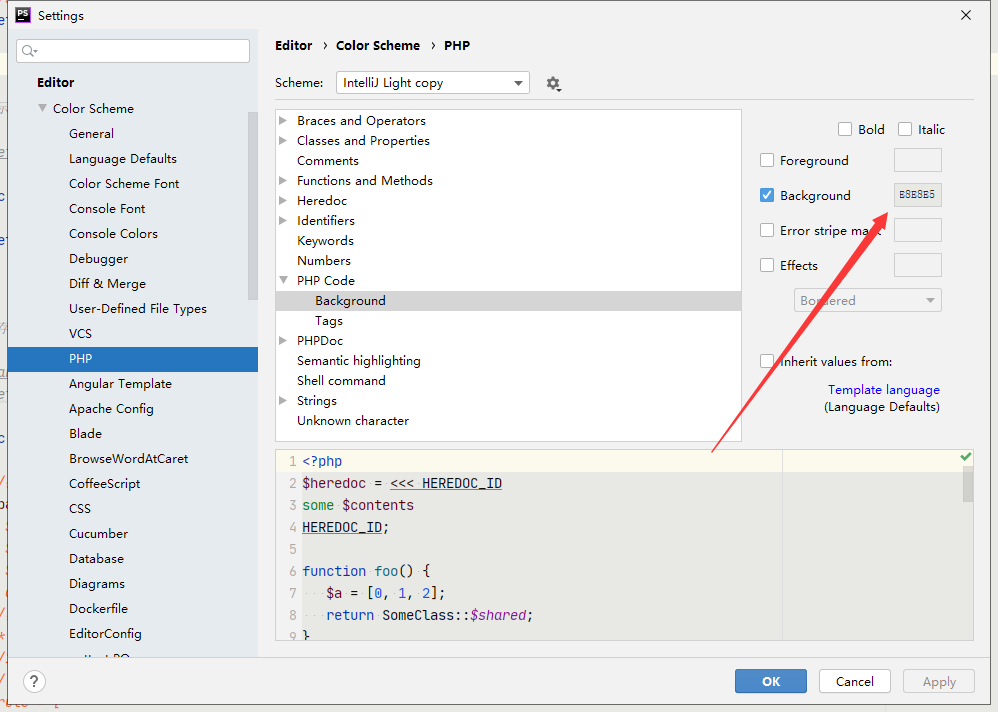Enable the Italic checkbox

click(904, 129)
